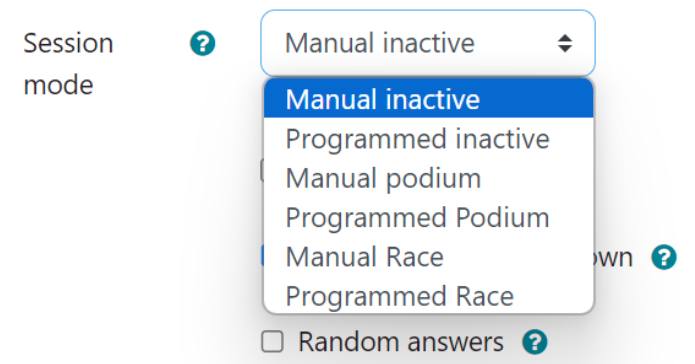Click the partially visible 'own' label text
This screenshot has width=695, height=364.
tap(613, 258)
